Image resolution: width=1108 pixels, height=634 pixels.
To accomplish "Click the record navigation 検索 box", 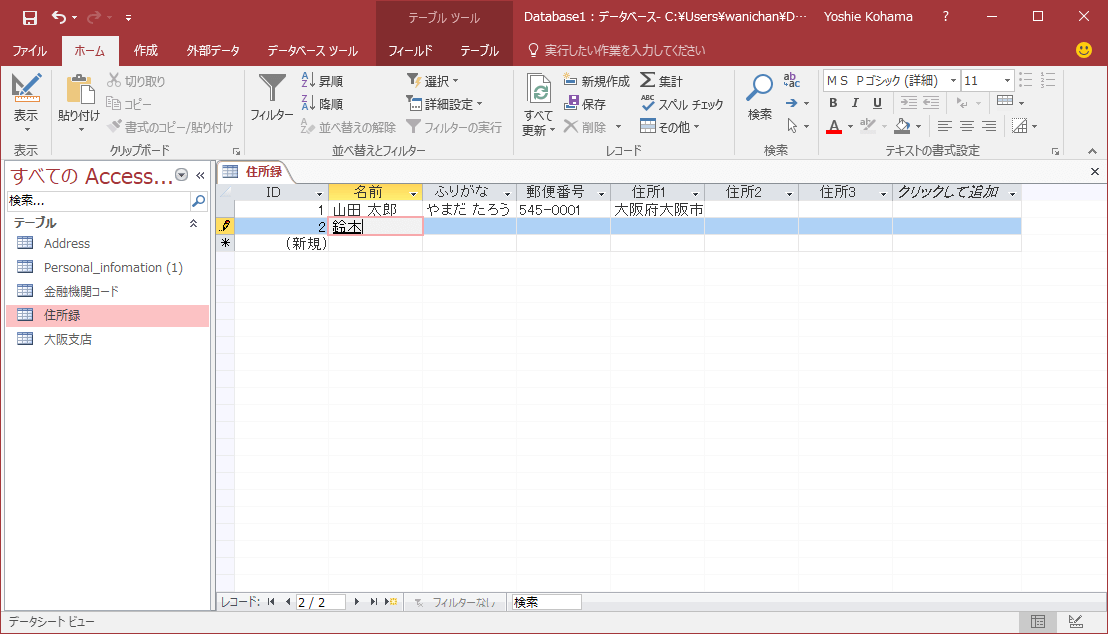I will [x=546, y=602].
